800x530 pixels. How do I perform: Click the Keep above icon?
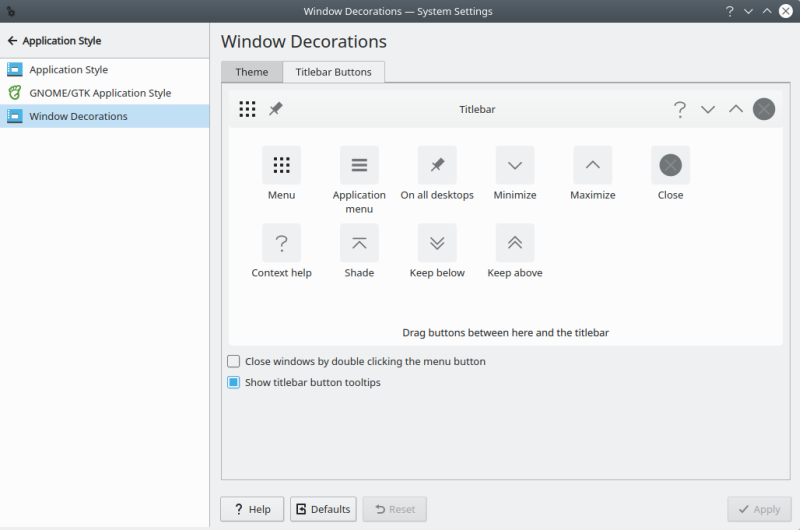(x=515, y=243)
